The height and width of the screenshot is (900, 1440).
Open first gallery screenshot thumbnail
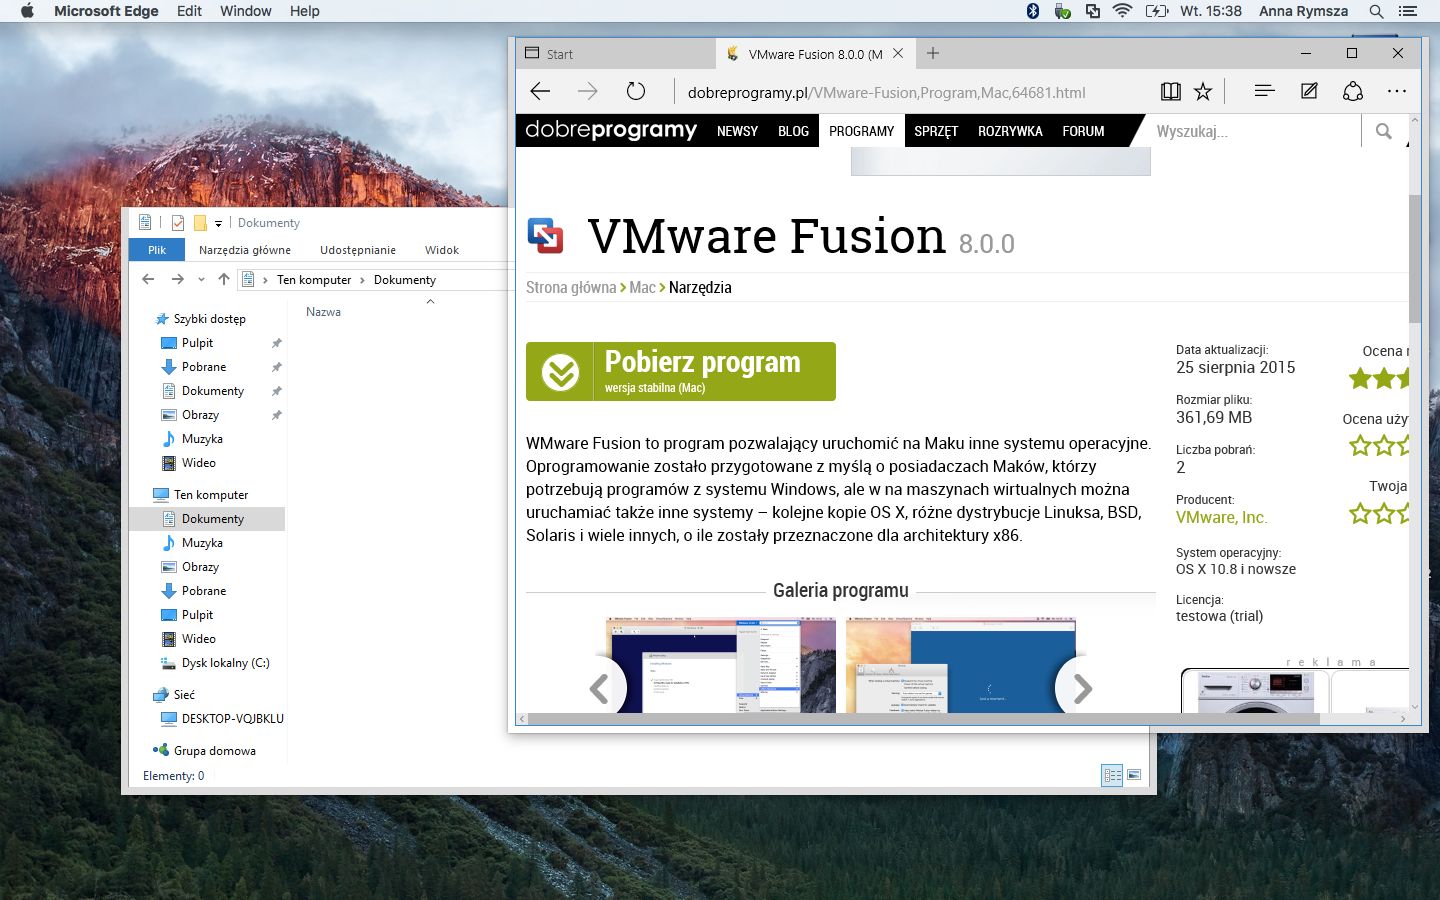coord(721,665)
